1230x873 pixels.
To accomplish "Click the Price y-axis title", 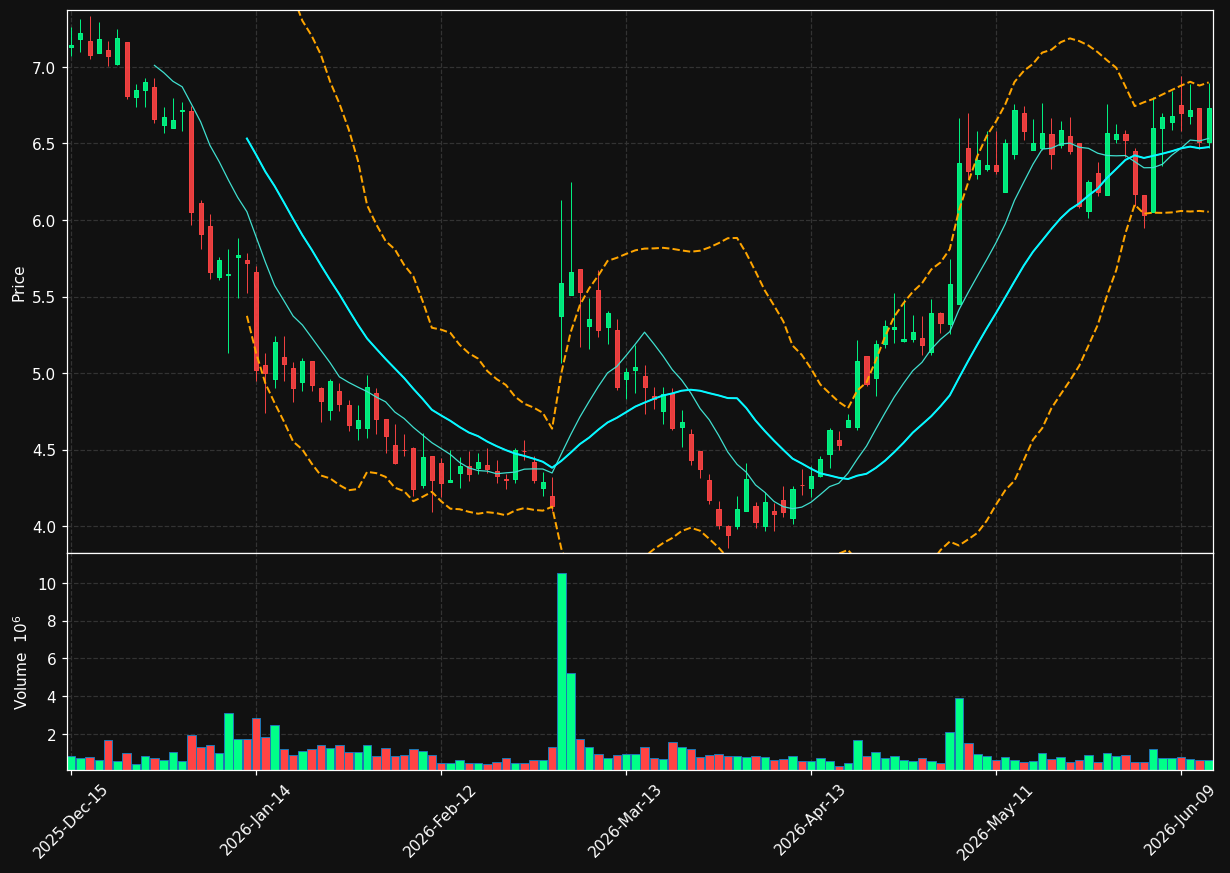I will tap(19, 283).
